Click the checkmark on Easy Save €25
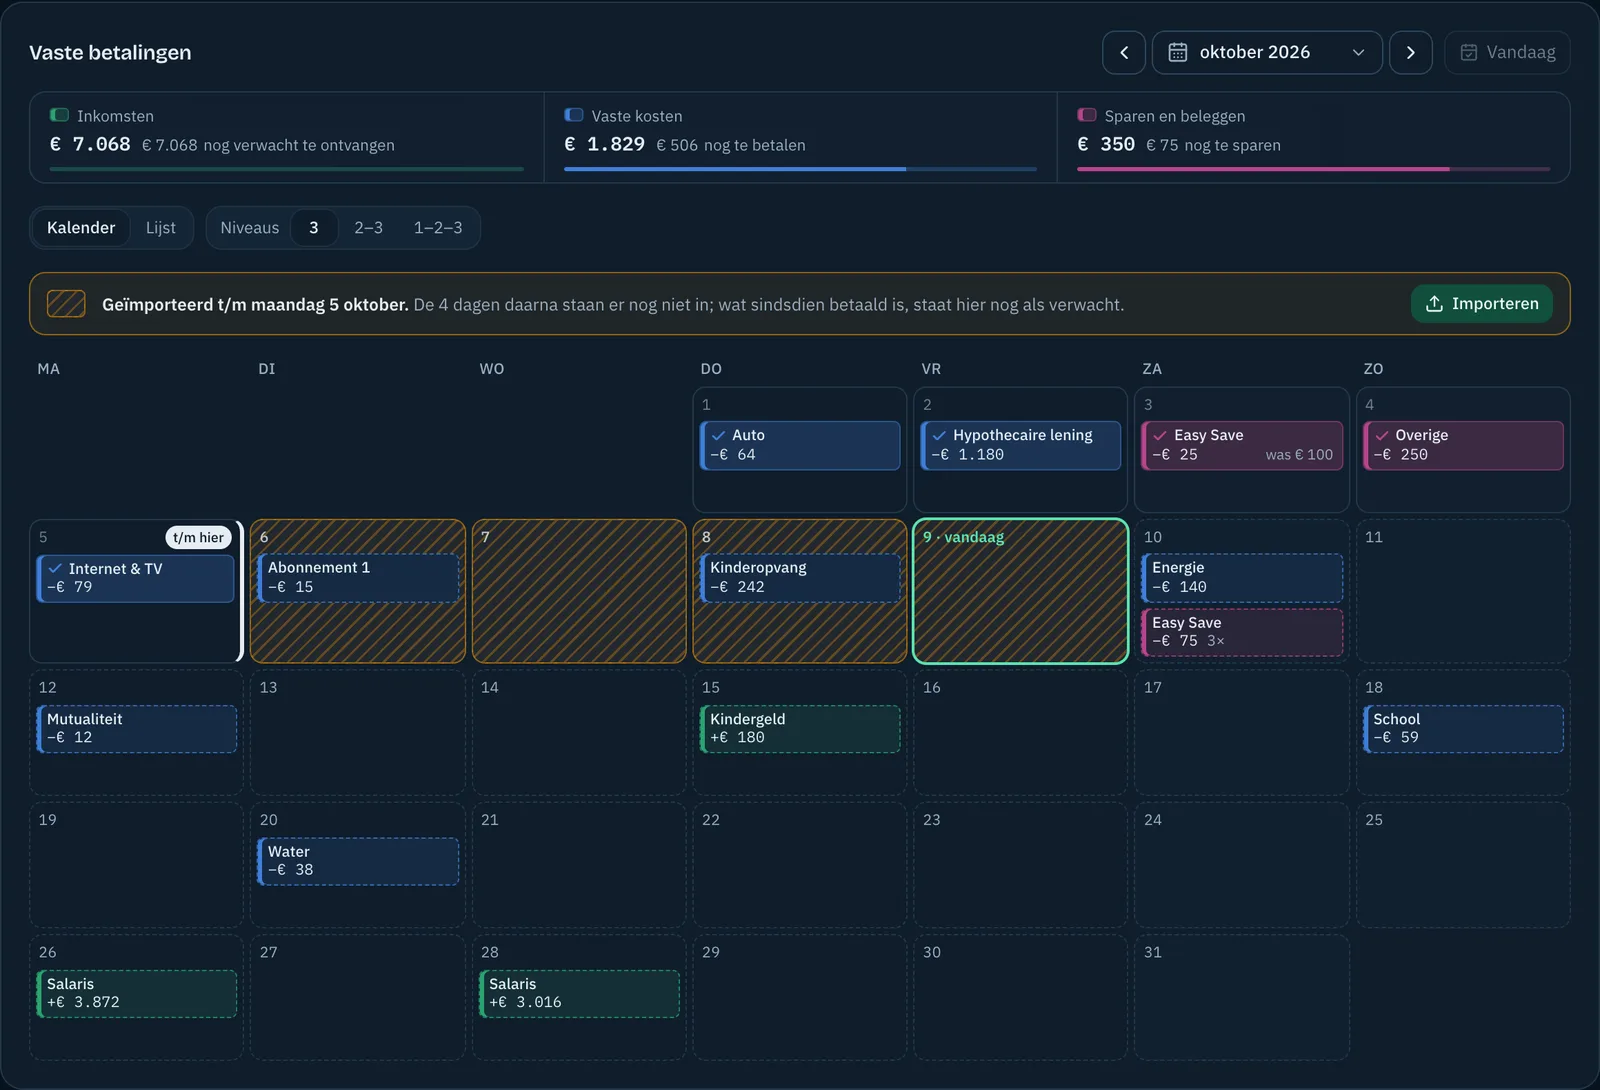The height and width of the screenshot is (1090, 1600). point(1160,436)
